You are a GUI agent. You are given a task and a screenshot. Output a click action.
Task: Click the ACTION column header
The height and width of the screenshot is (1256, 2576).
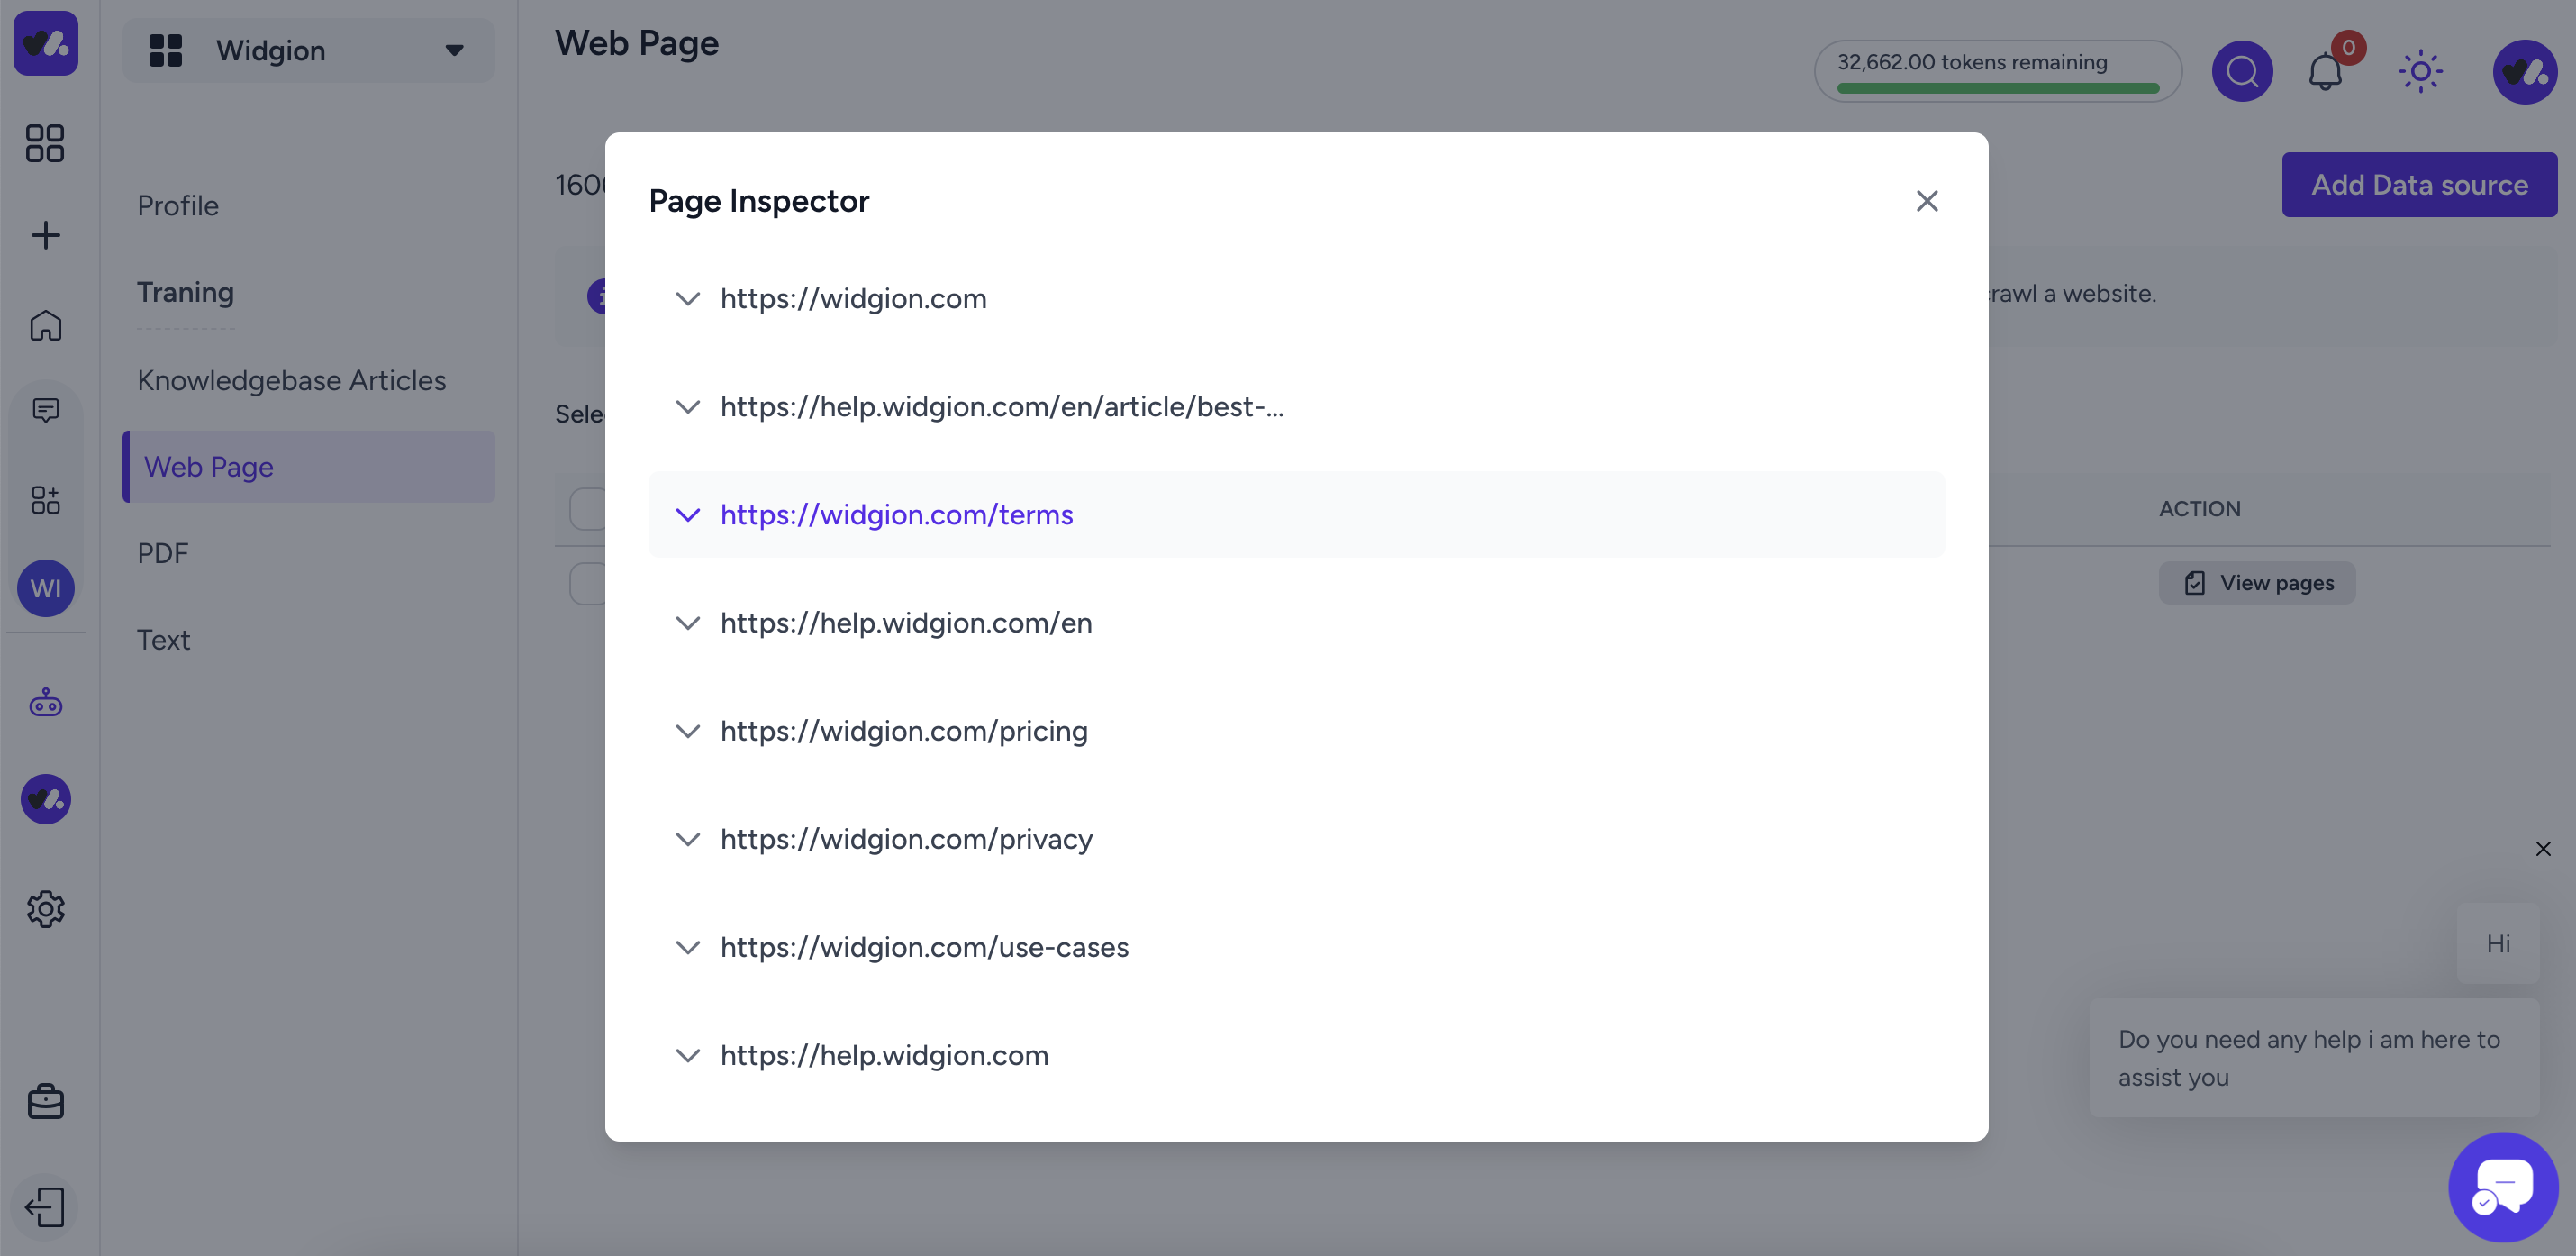click(x=2199, y=508)
